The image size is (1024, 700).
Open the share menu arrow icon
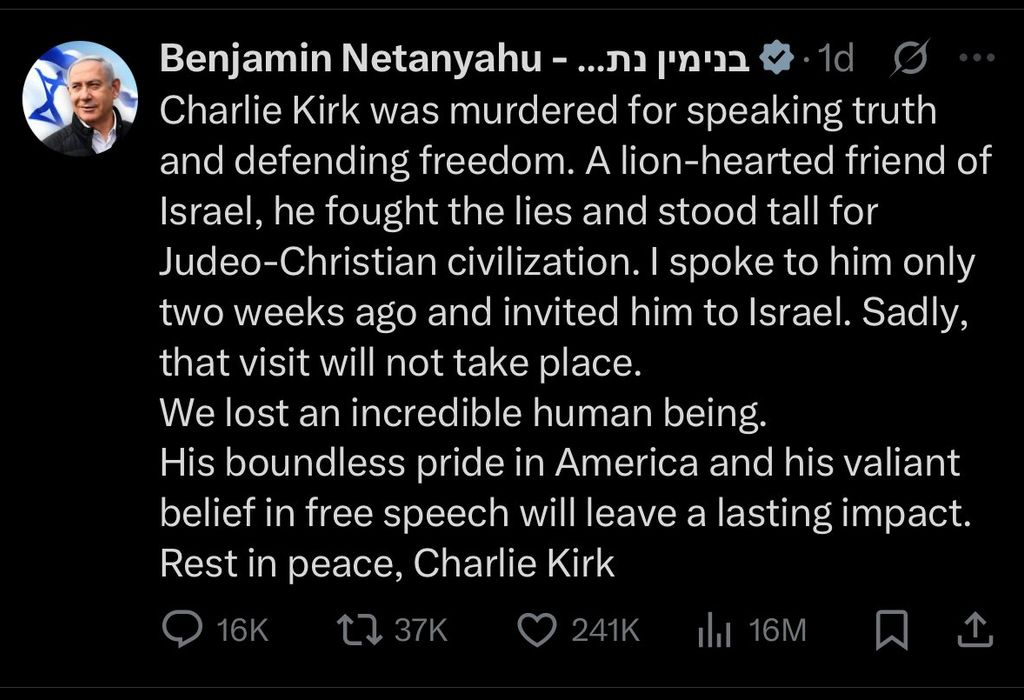coord(975,628)
